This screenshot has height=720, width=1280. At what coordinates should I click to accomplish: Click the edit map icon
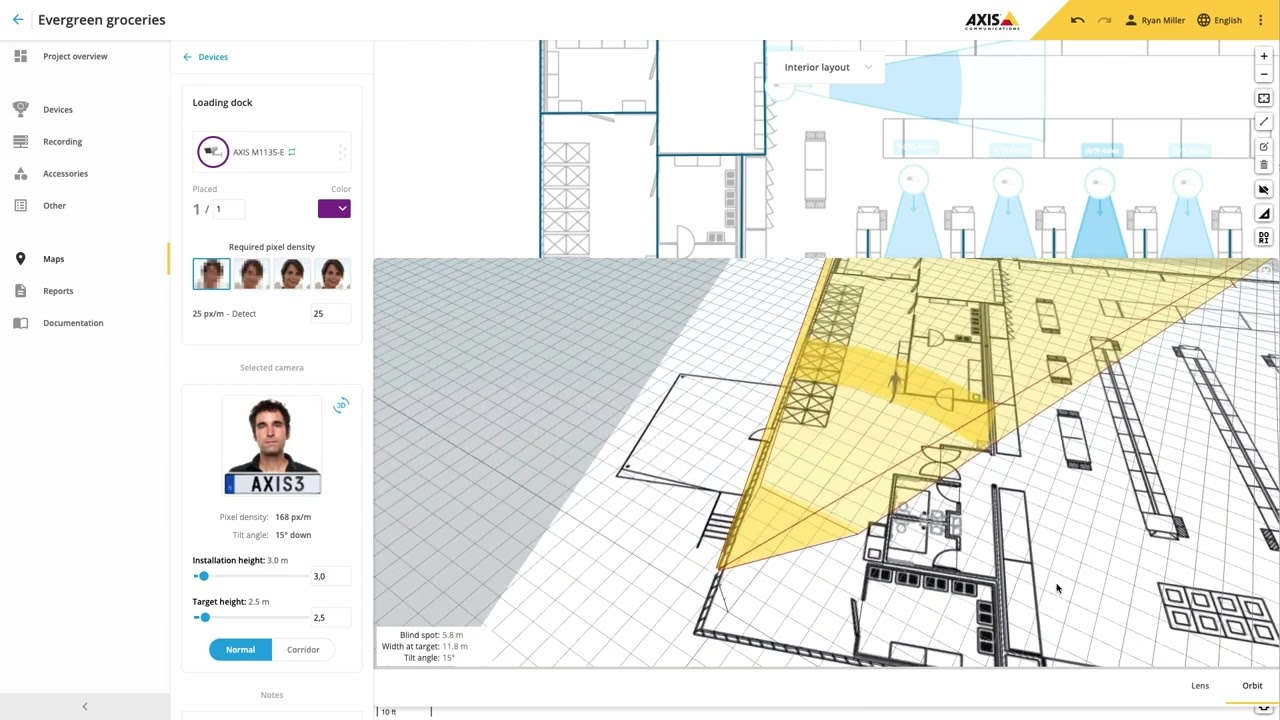(1264, 147)
